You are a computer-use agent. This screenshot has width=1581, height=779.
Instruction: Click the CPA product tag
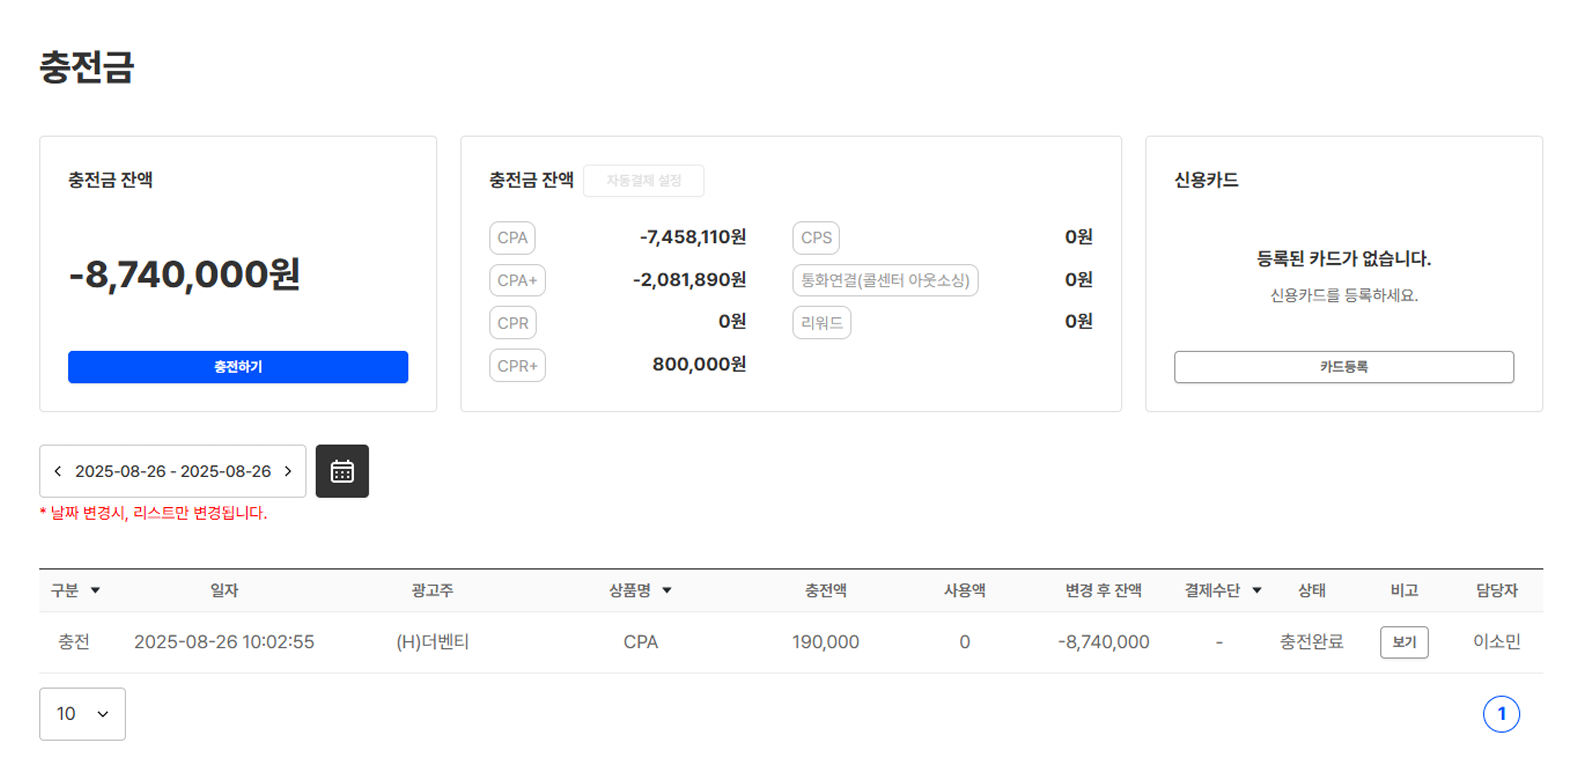512,238
